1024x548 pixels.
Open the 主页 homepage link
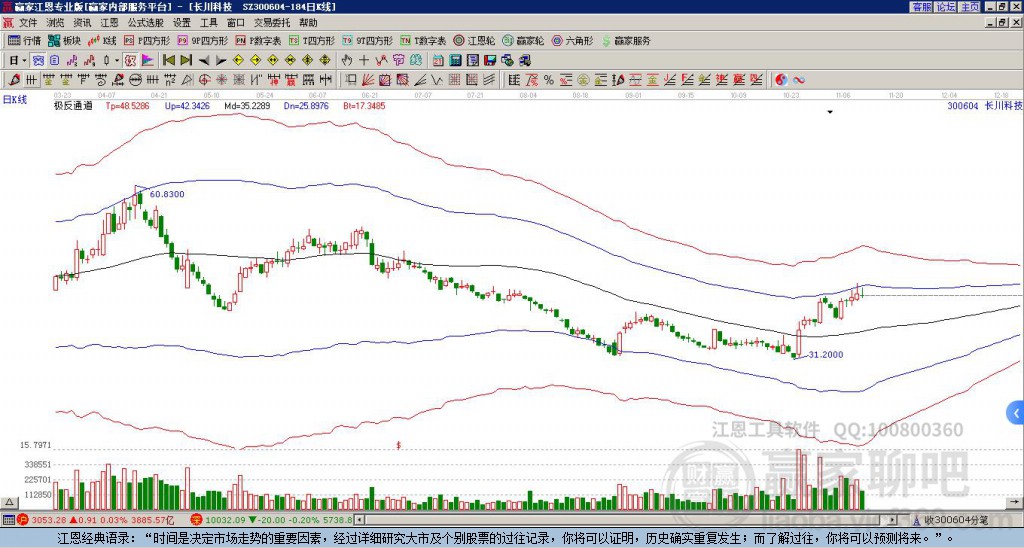(x=970, y=7)
